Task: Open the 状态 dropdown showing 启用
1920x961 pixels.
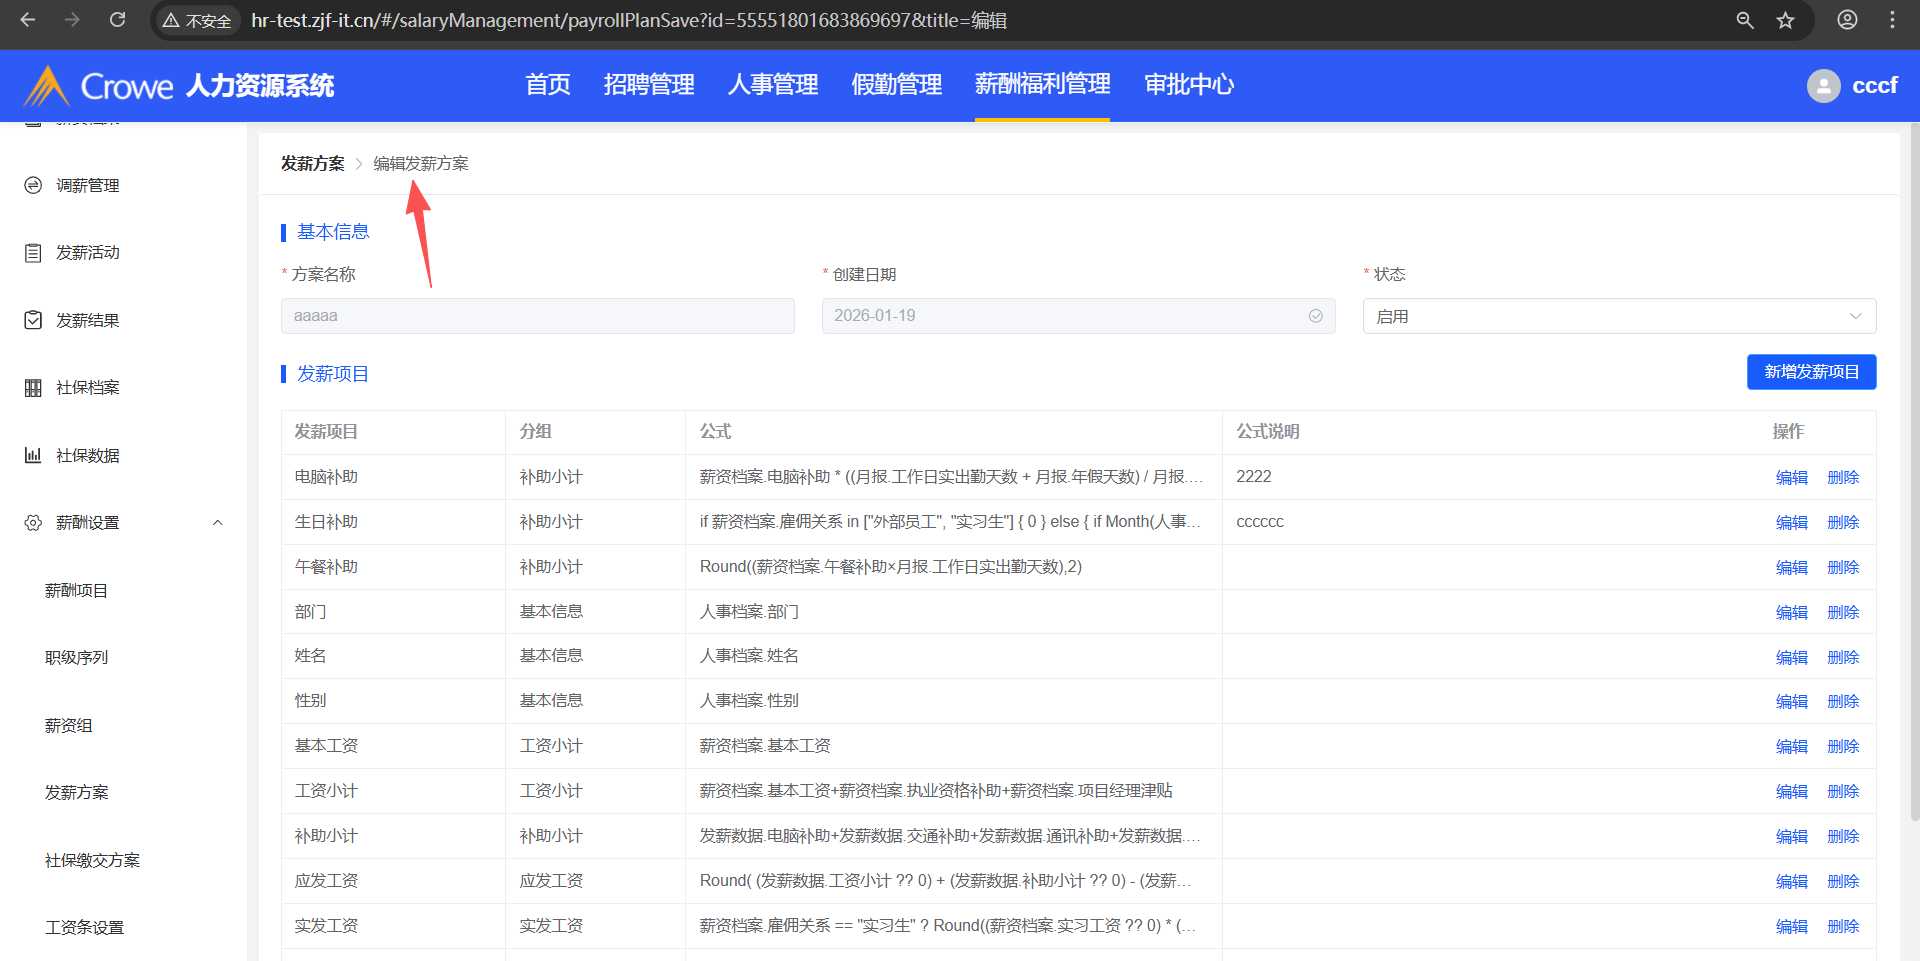Action: pyautogui.click(x=1618, y=316)
